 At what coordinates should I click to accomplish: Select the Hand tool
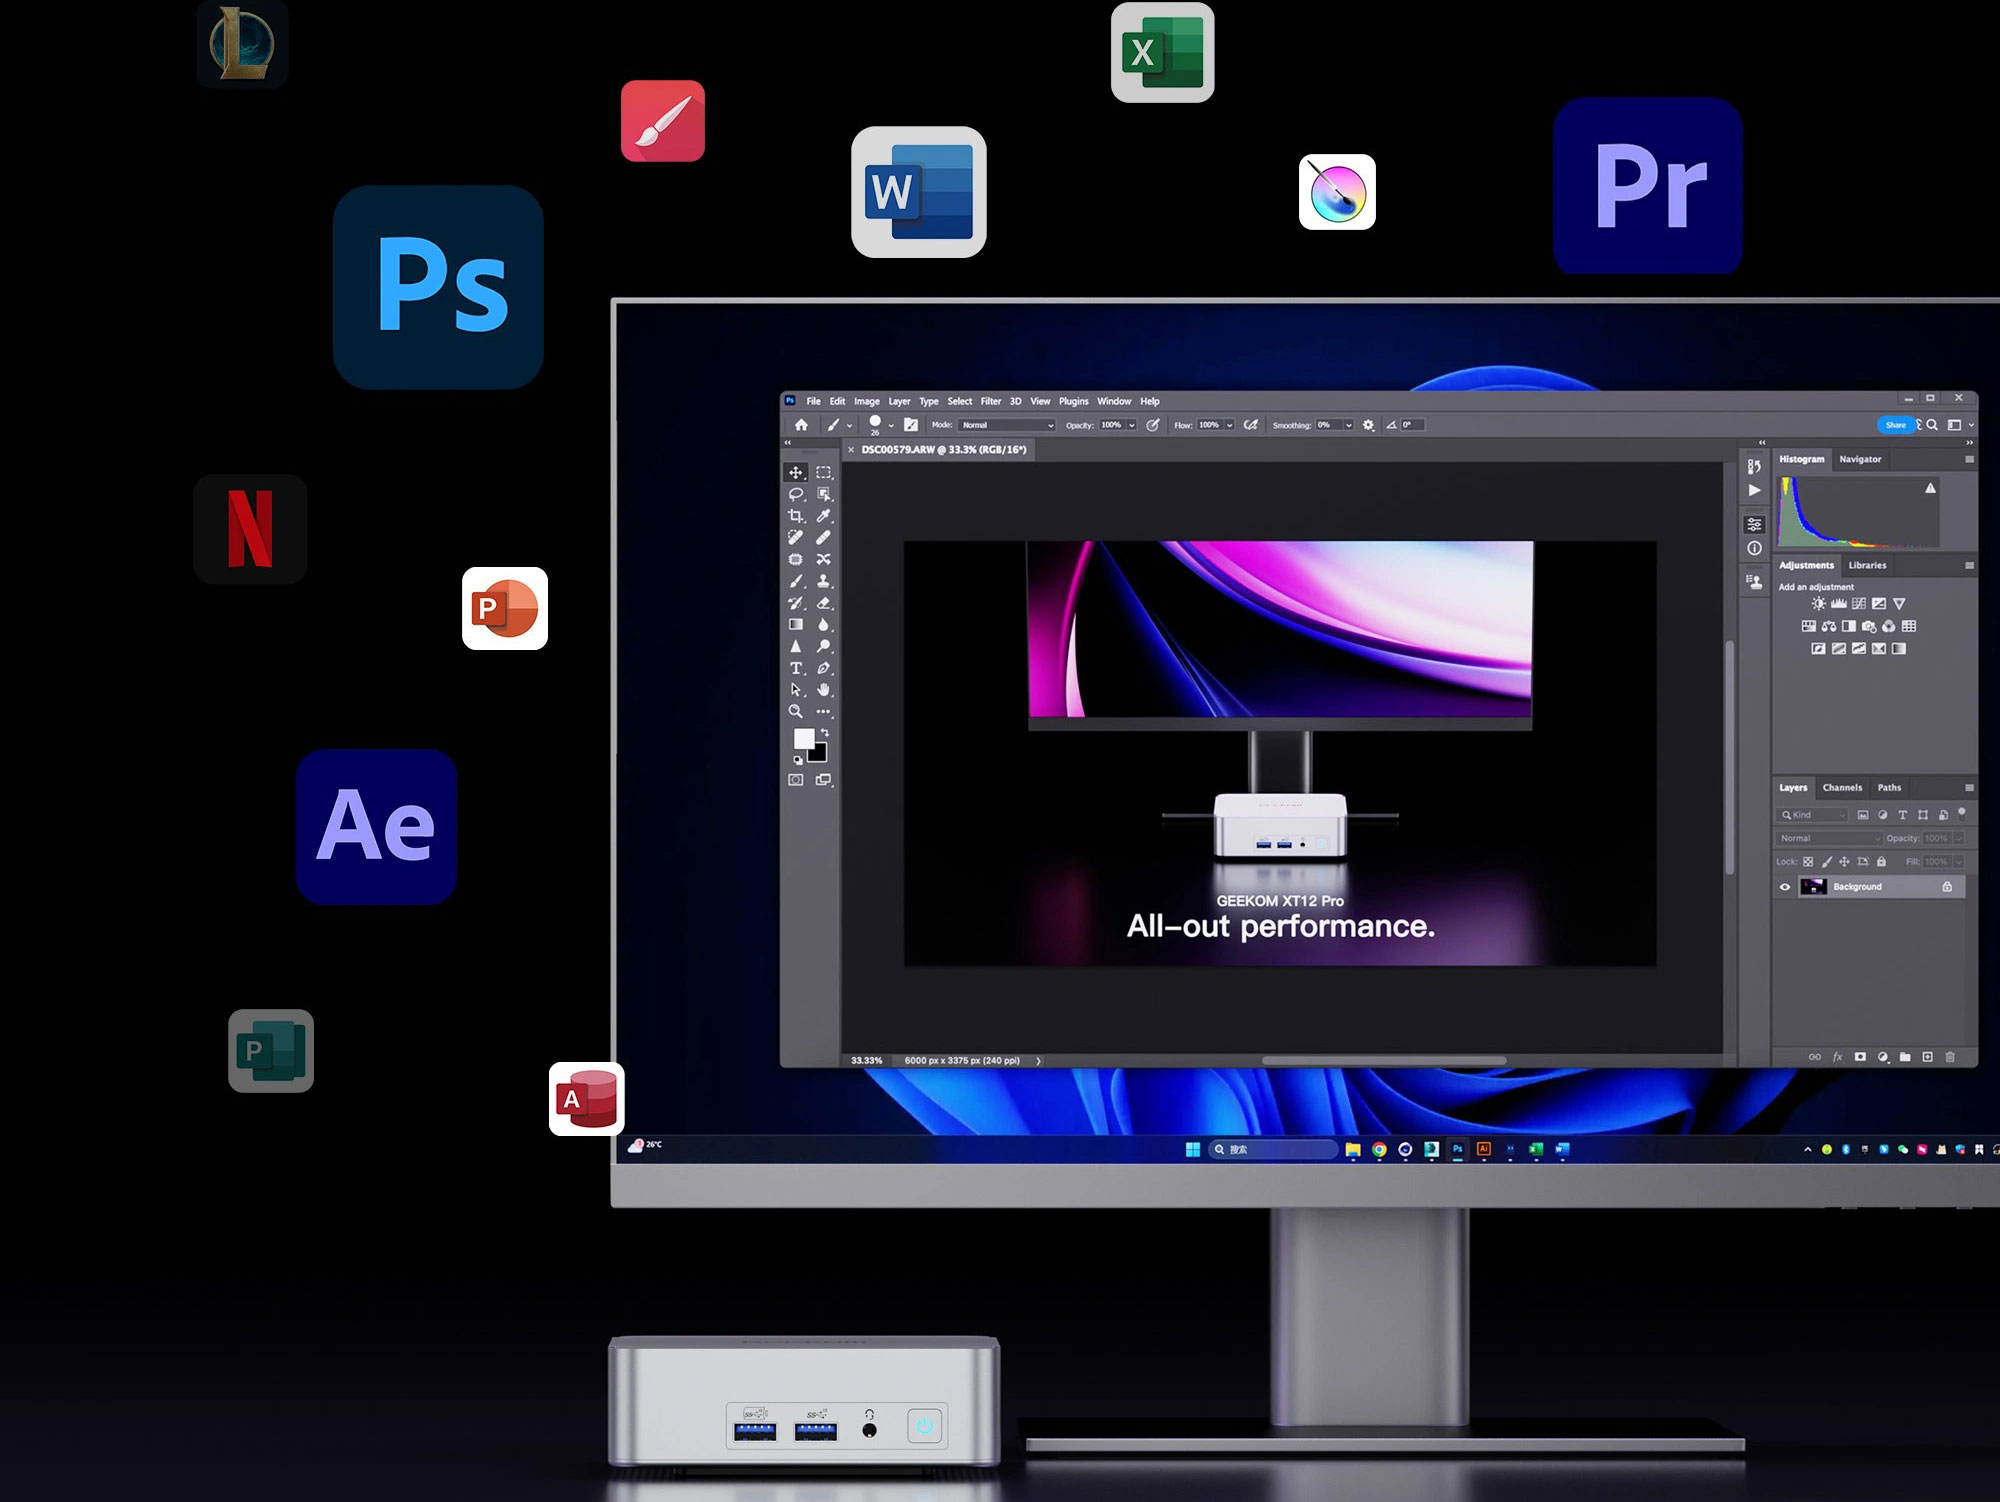pos(824,690)
